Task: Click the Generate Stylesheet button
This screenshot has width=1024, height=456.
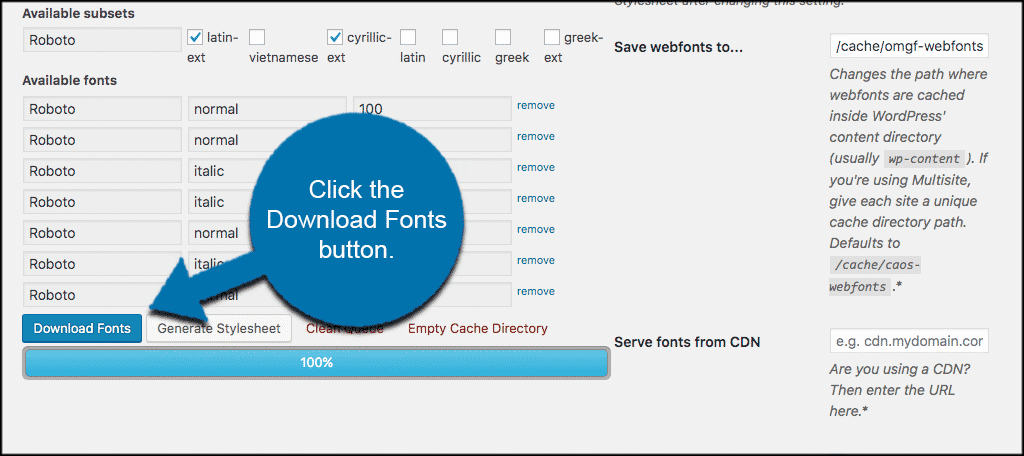Action: [x=219, y=328]
